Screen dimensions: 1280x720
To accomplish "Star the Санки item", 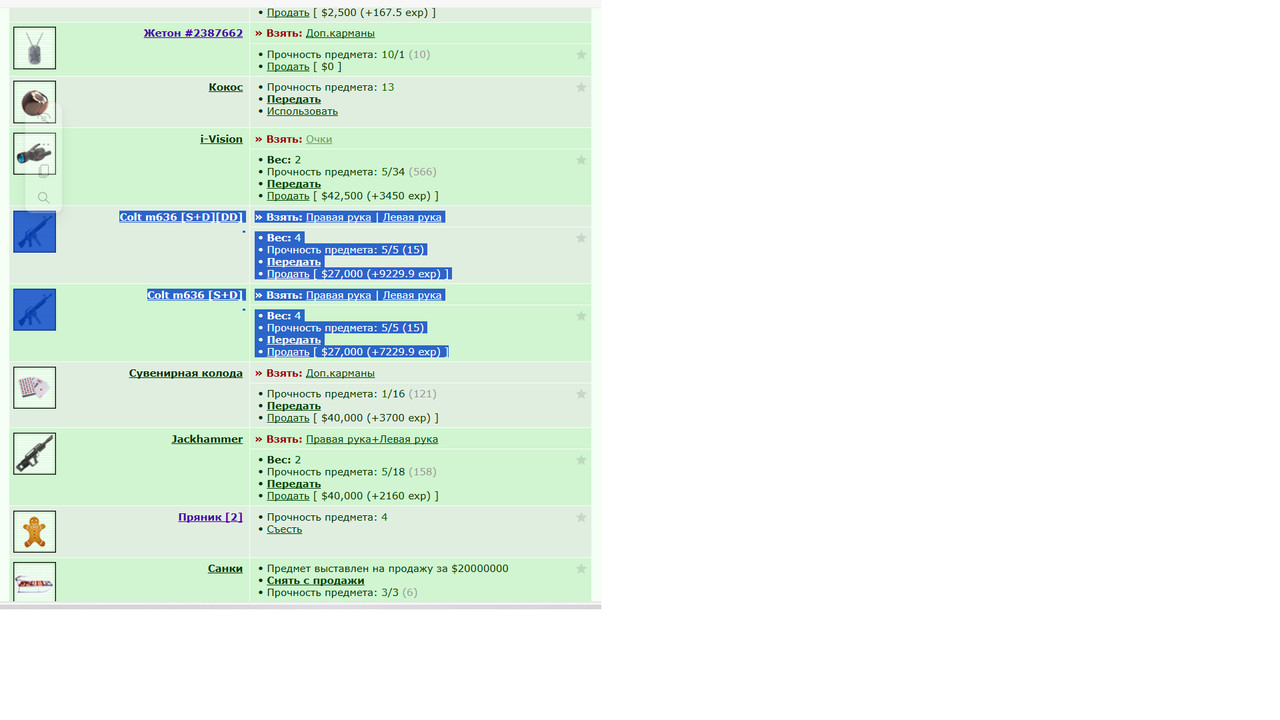I will [x=581, y=569].
